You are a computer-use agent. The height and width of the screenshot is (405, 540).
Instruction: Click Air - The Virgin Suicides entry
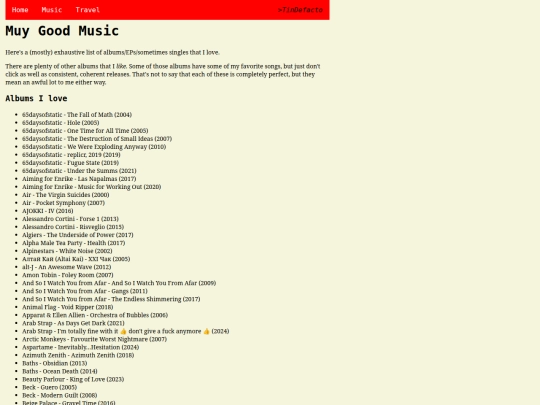[66, 195]
